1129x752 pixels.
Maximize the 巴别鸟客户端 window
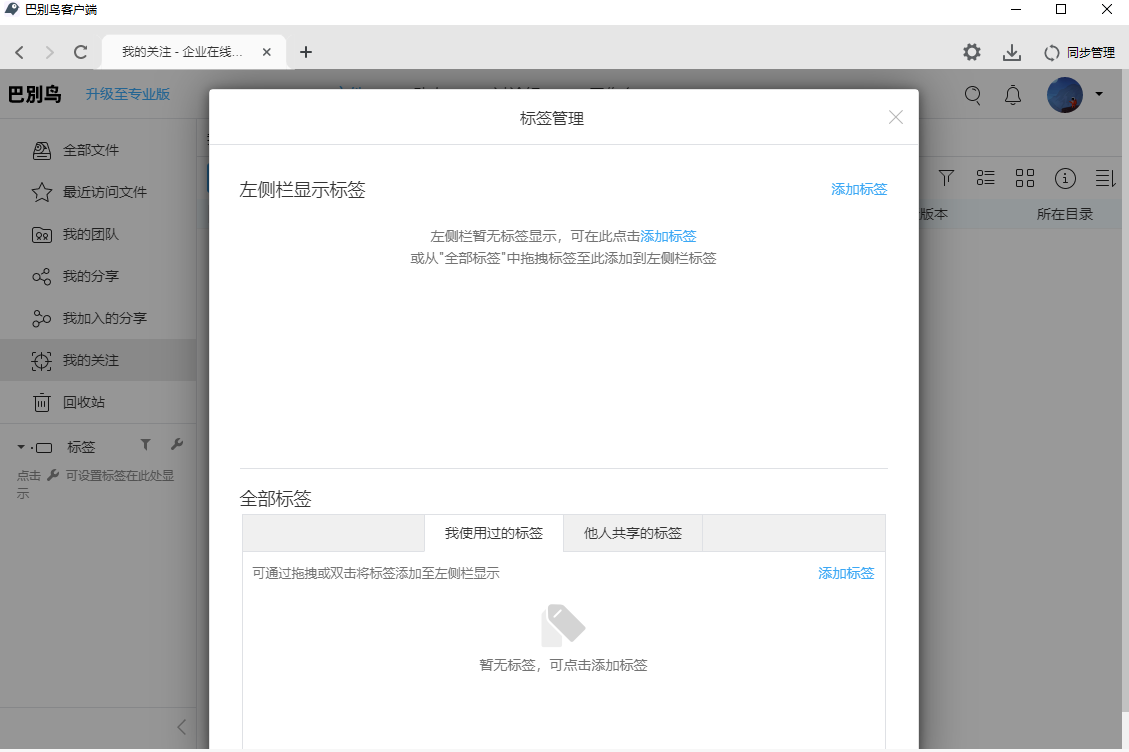coord(1061,9)
